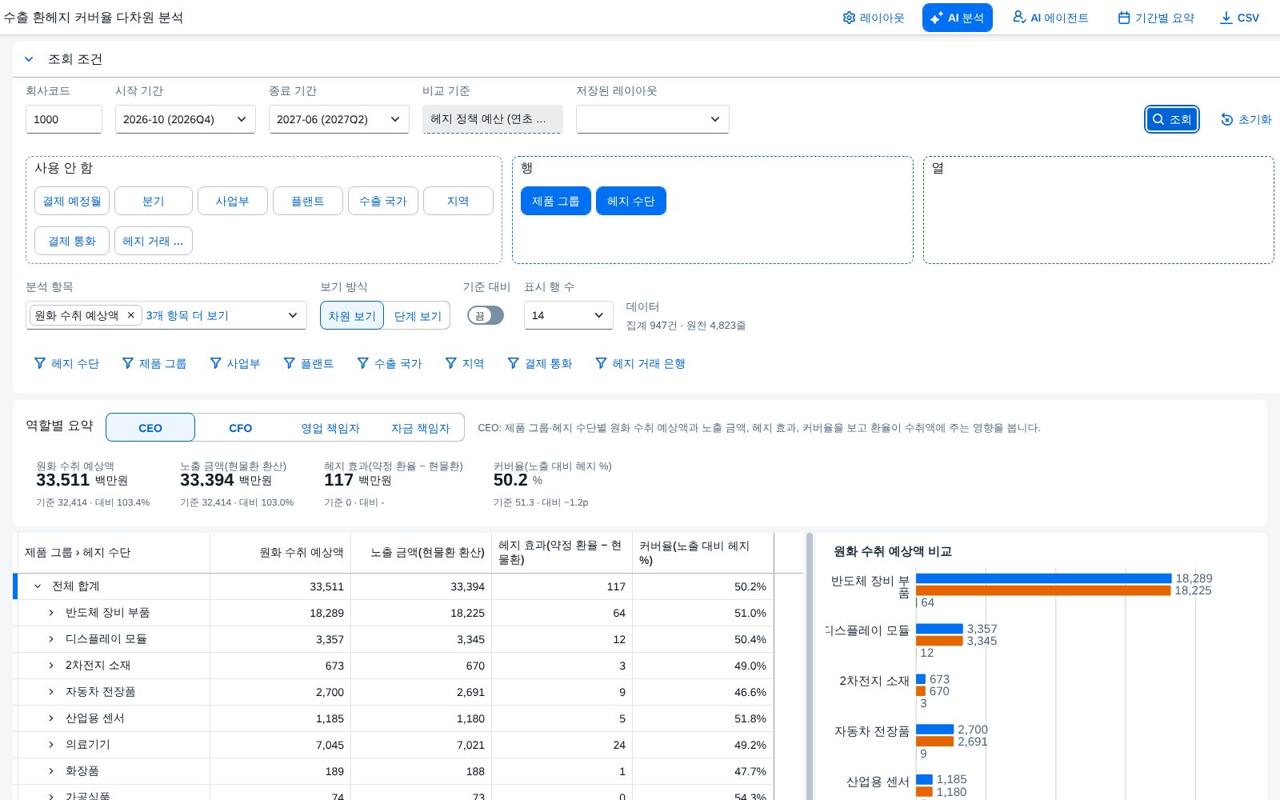Select the 영업 책임자 tab
The image size is (1280, 800).
(x=330, y=428)
